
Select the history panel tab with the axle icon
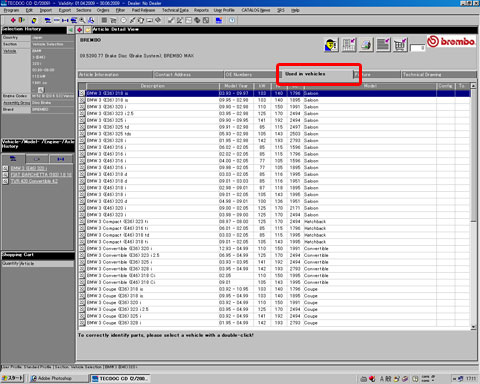[61, 159]
